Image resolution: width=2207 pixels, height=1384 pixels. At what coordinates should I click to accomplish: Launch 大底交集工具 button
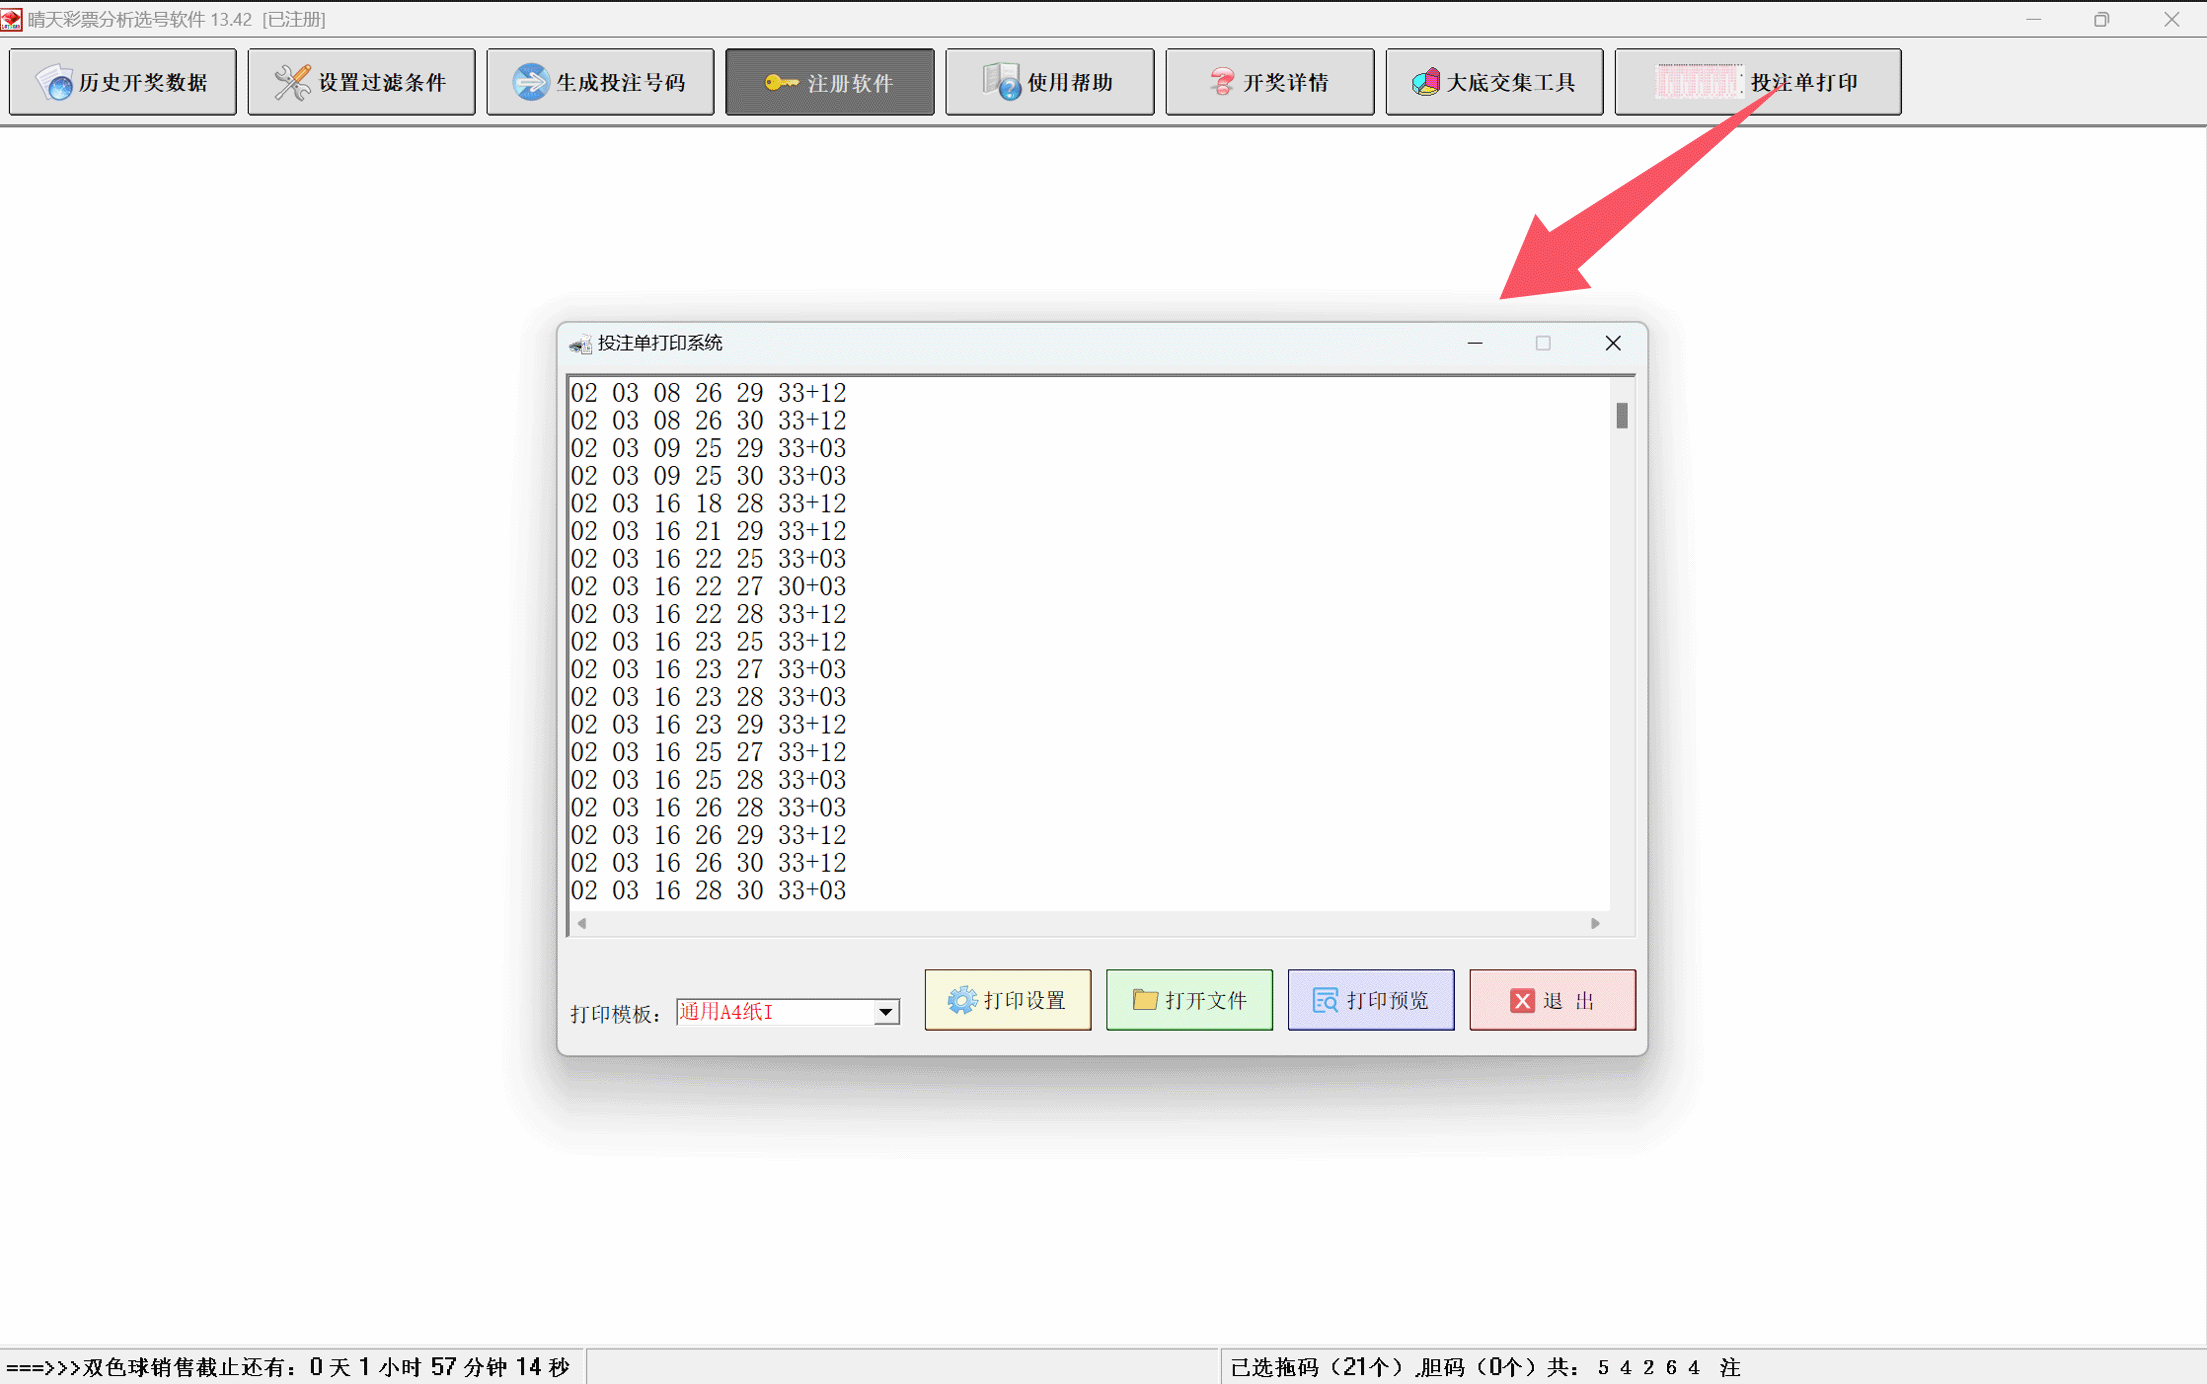(x=1494, y=82)
